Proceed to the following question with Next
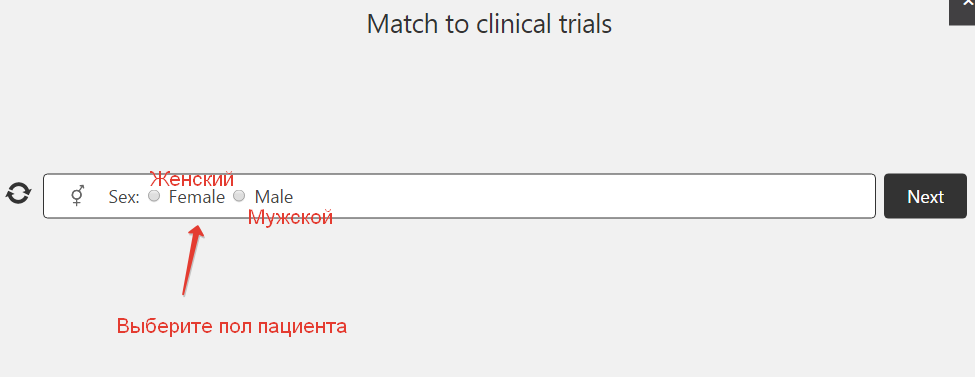975x377 pixels. click(925, 197)
